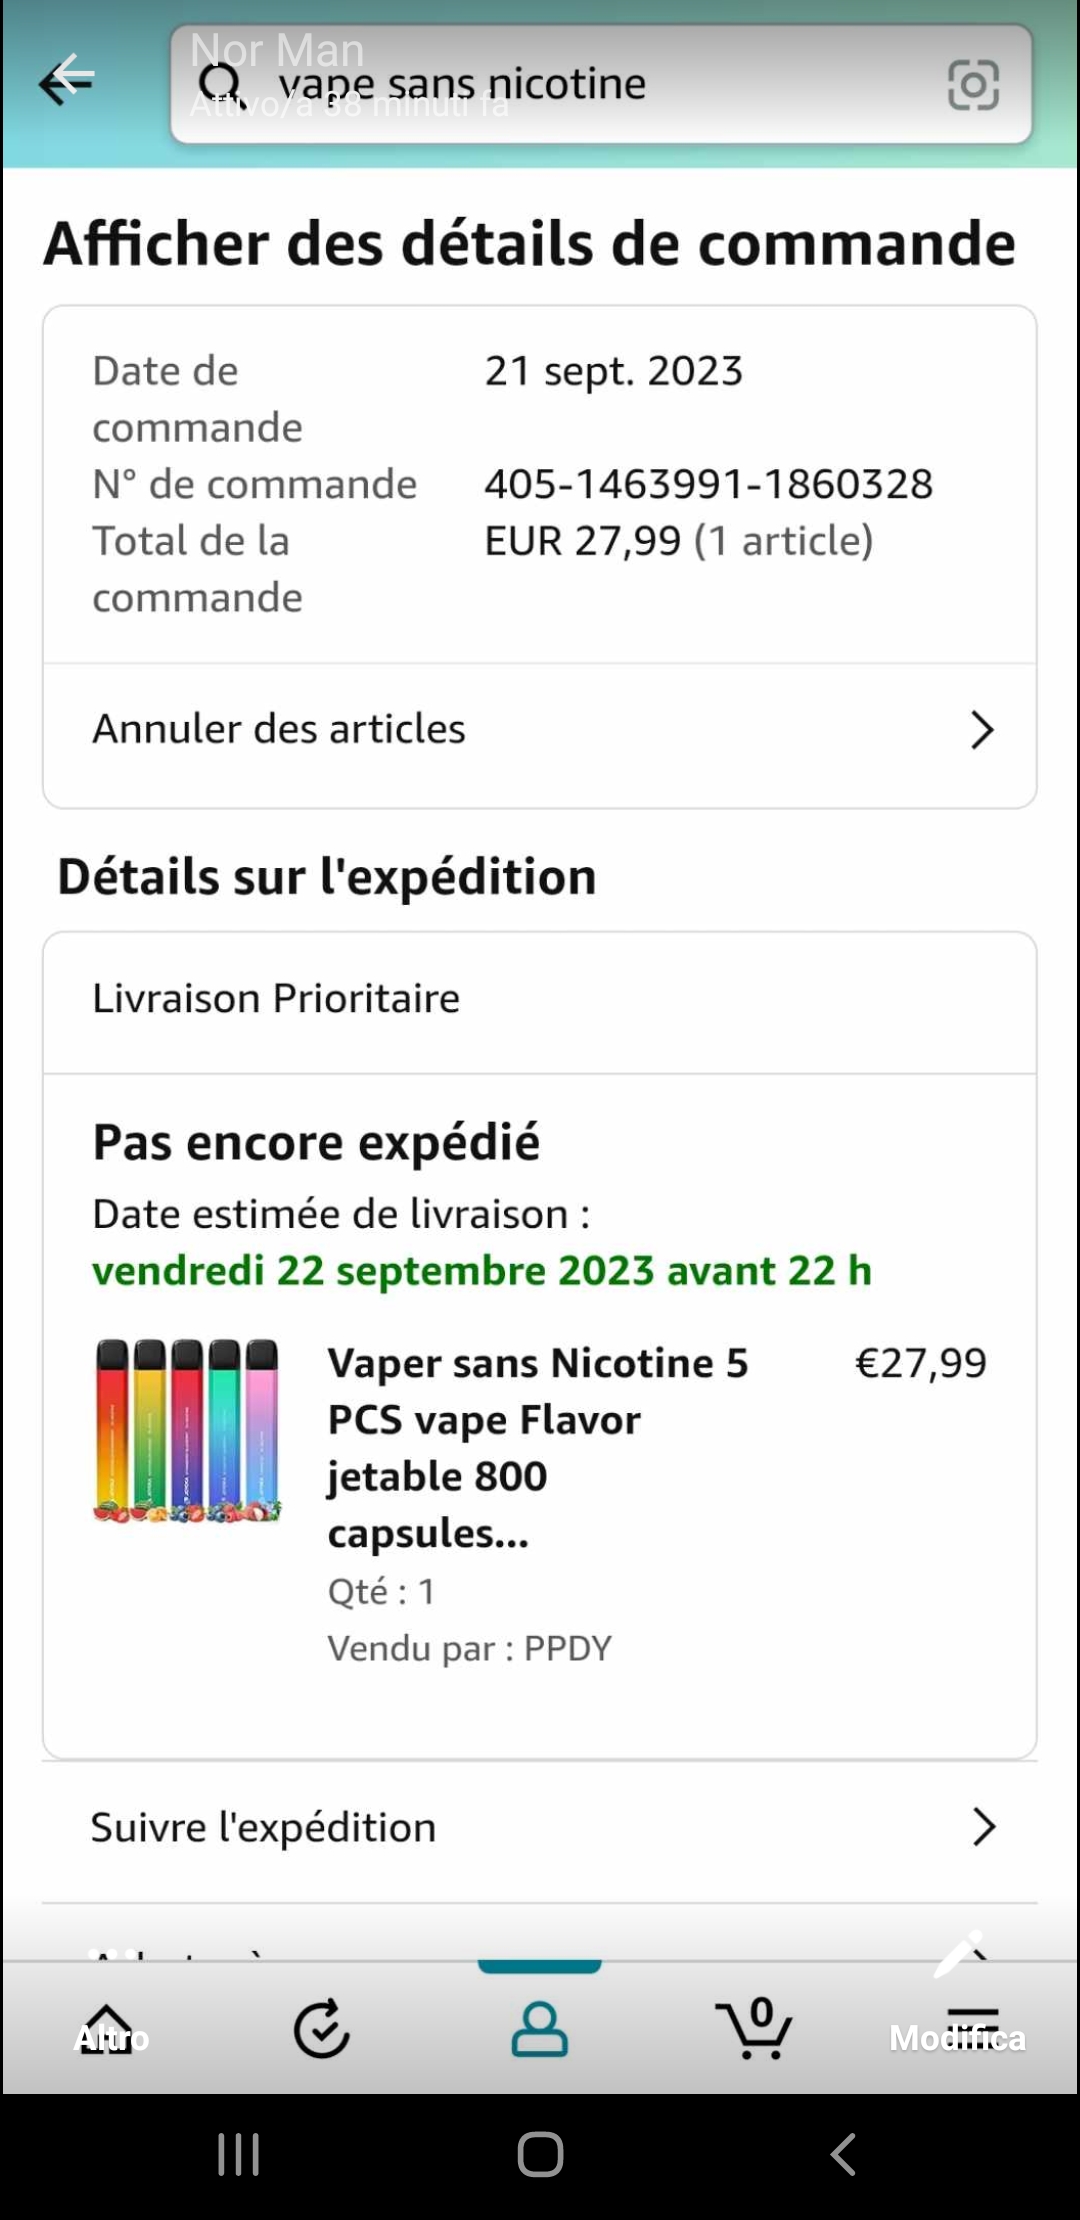Click the chevron next to 'Suivre l'expédition'
The image size is (1080, 2220).
pos(984,1828)
